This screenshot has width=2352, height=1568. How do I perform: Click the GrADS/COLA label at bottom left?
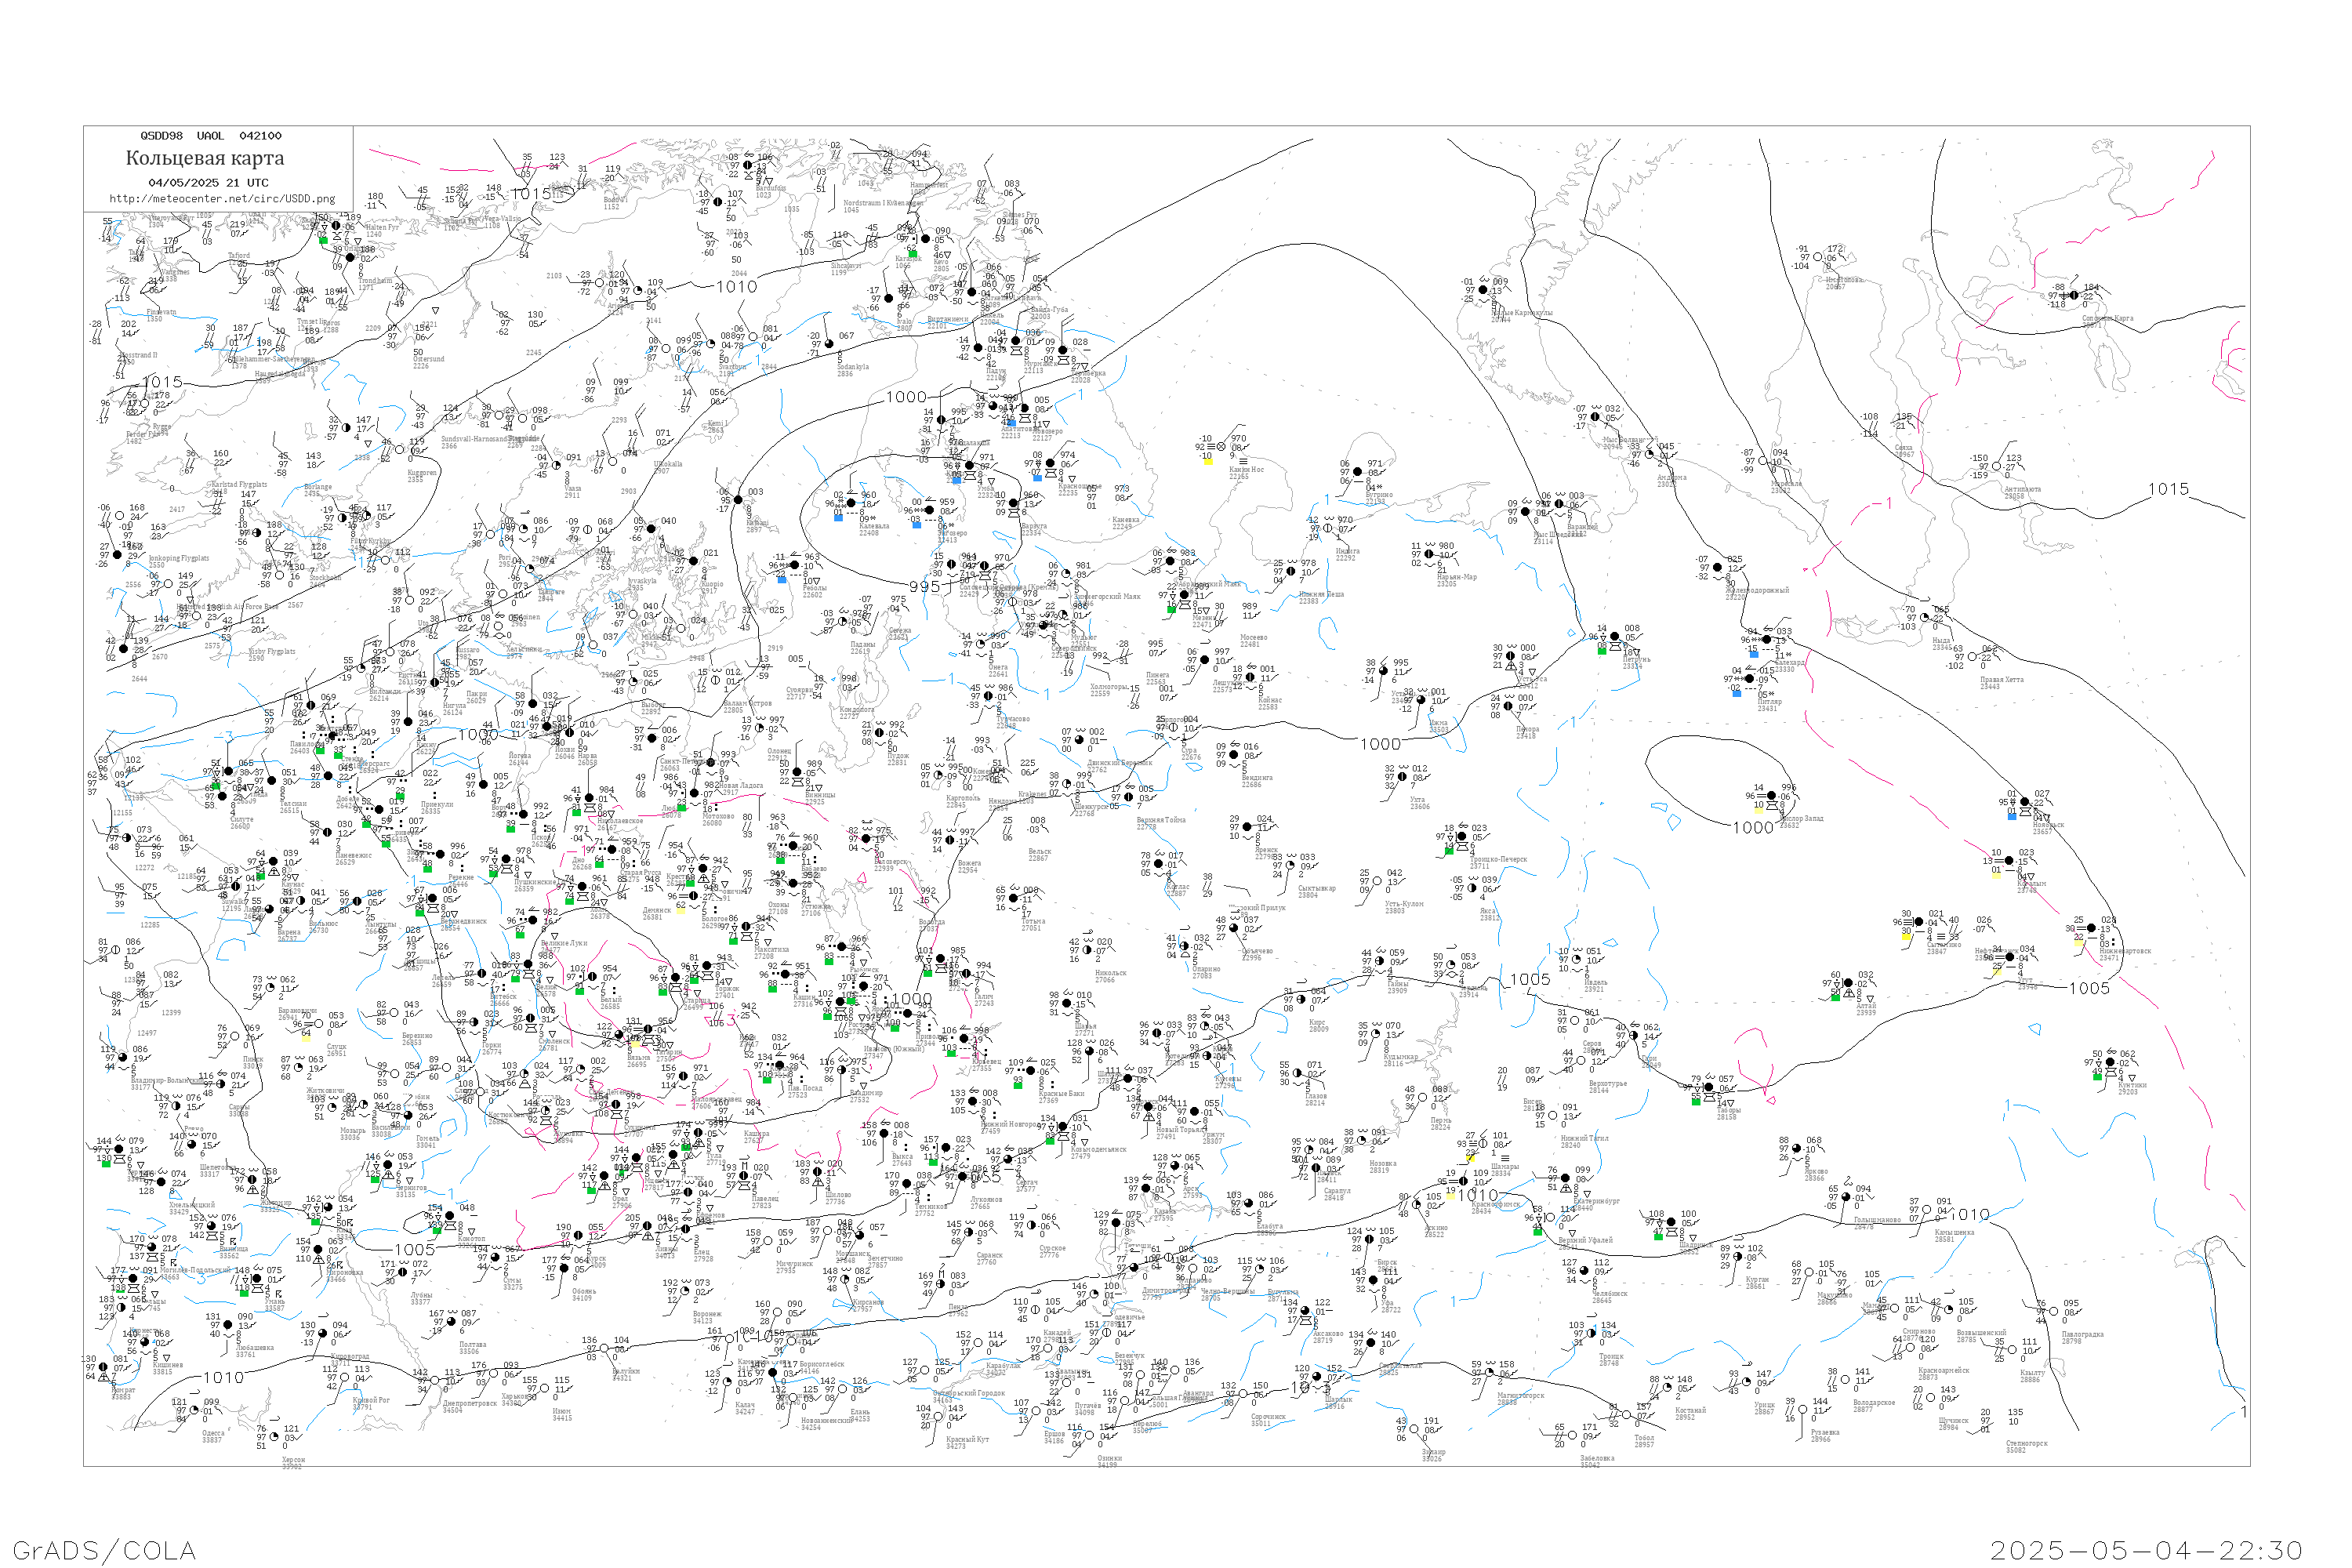[x=104, y=1550]
